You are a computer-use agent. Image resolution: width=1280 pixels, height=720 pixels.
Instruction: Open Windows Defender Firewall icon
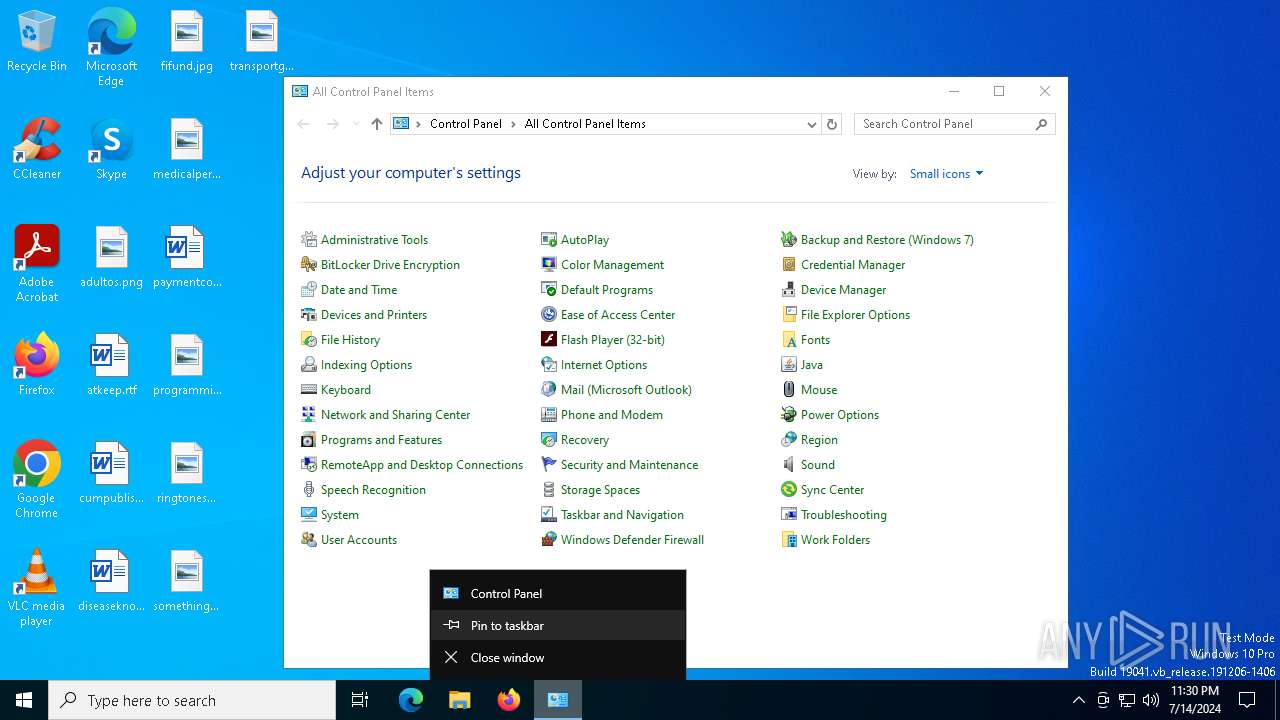(549, 540)
